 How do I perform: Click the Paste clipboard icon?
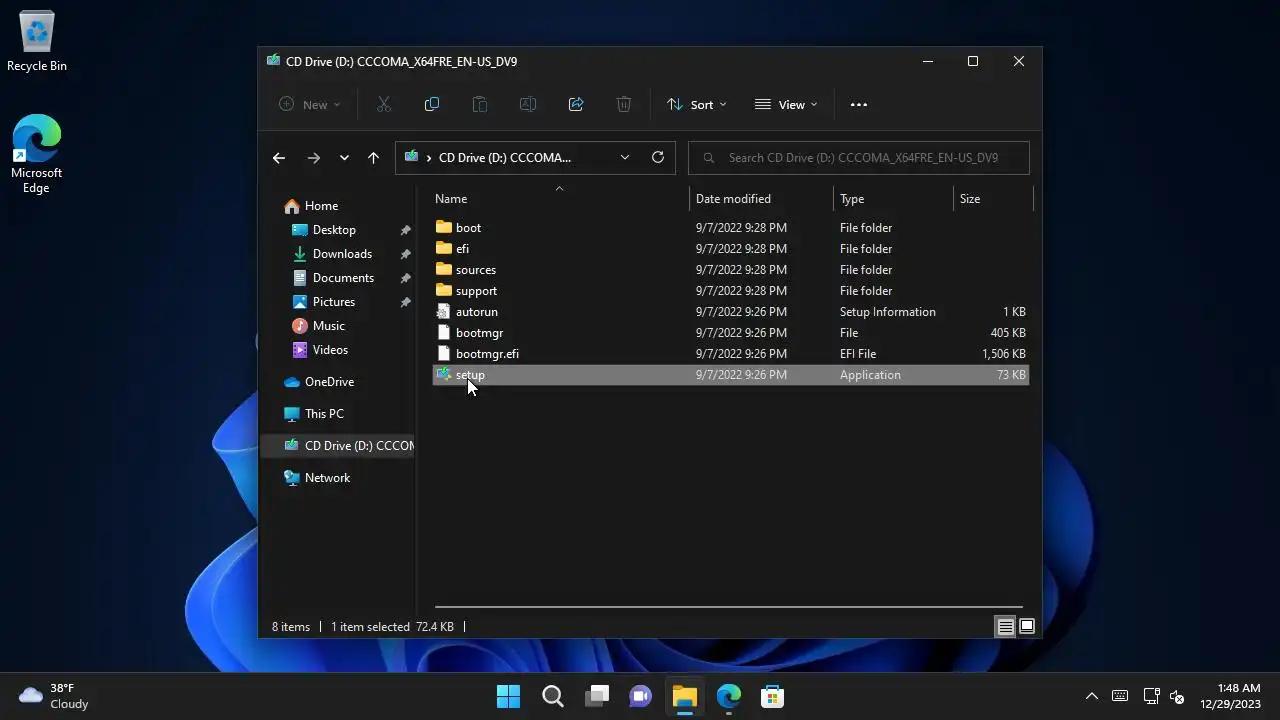[480, 104]
